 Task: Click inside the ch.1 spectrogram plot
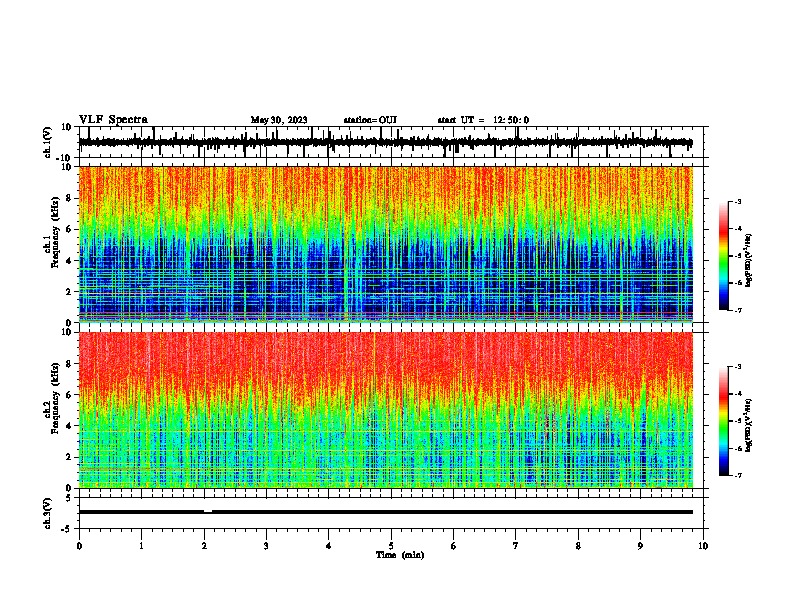(386, 244)
